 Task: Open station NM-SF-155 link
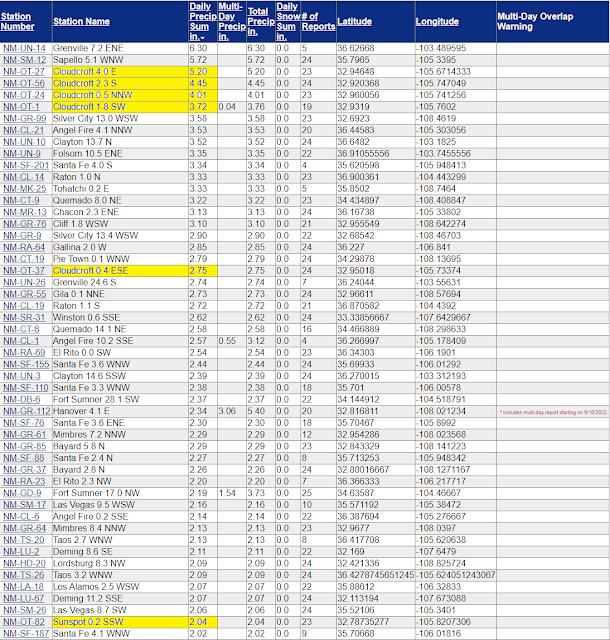click(26, 364)
